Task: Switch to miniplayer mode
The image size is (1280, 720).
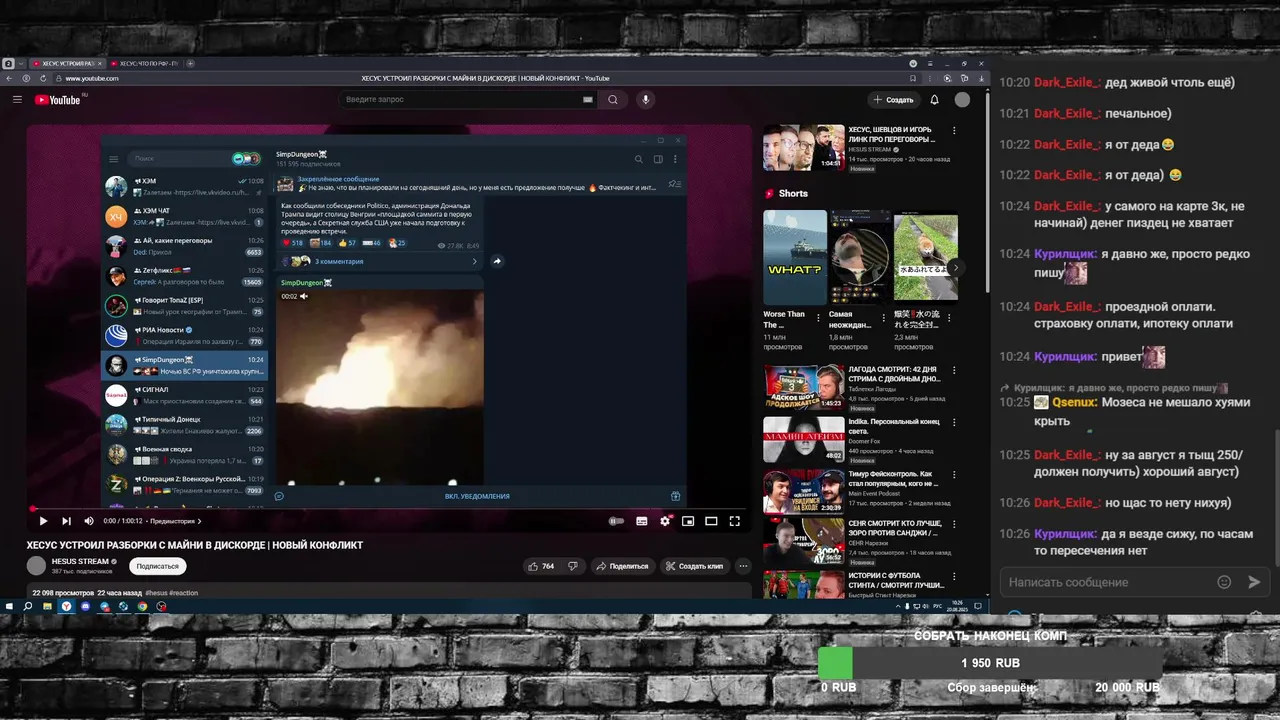Action: coord(688,521)
